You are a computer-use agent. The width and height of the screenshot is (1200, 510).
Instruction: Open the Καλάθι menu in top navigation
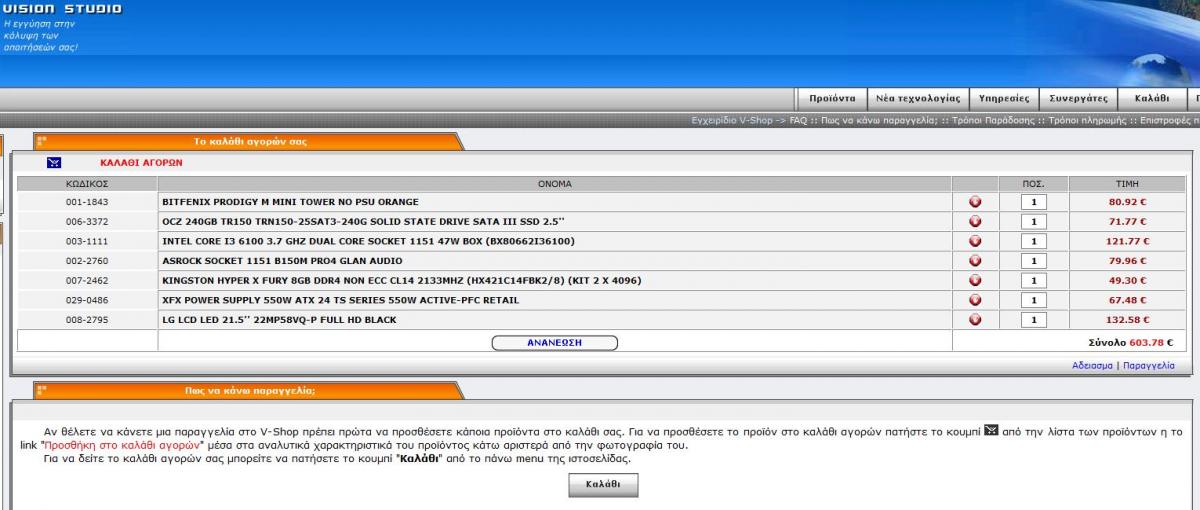click(1152, 99)
